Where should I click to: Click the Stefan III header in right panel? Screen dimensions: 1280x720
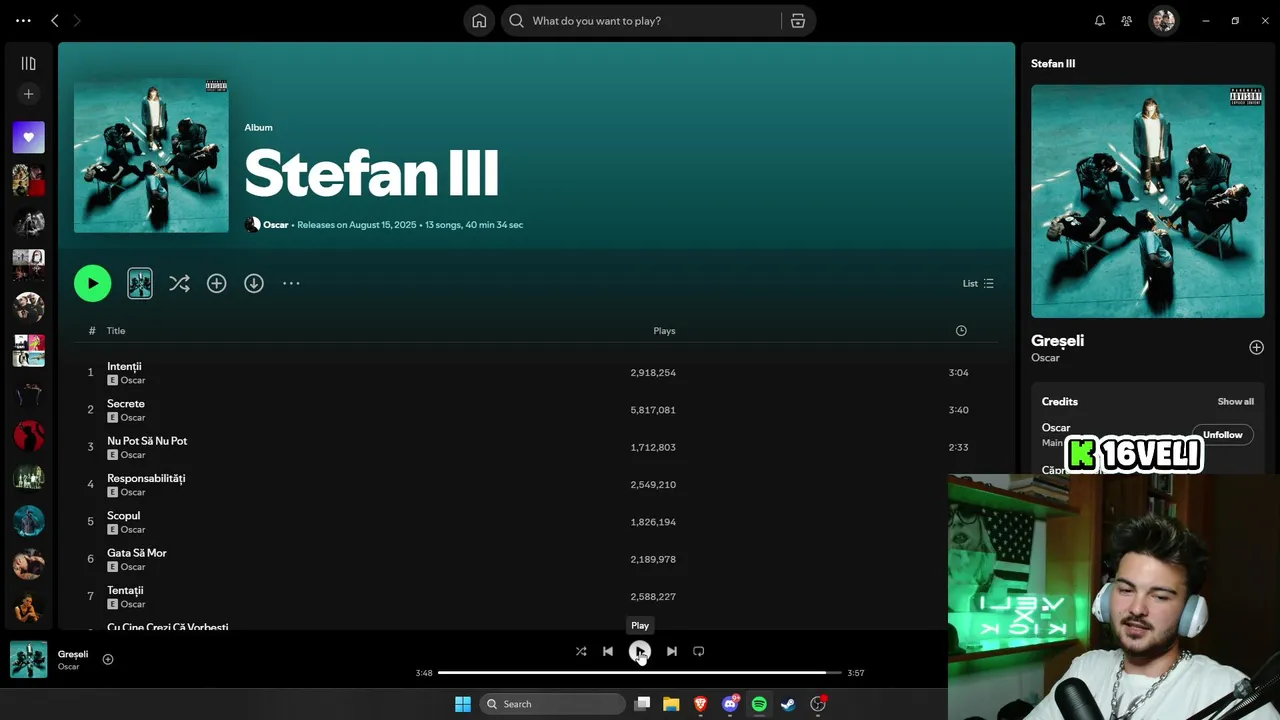[x=1053, y=63]
